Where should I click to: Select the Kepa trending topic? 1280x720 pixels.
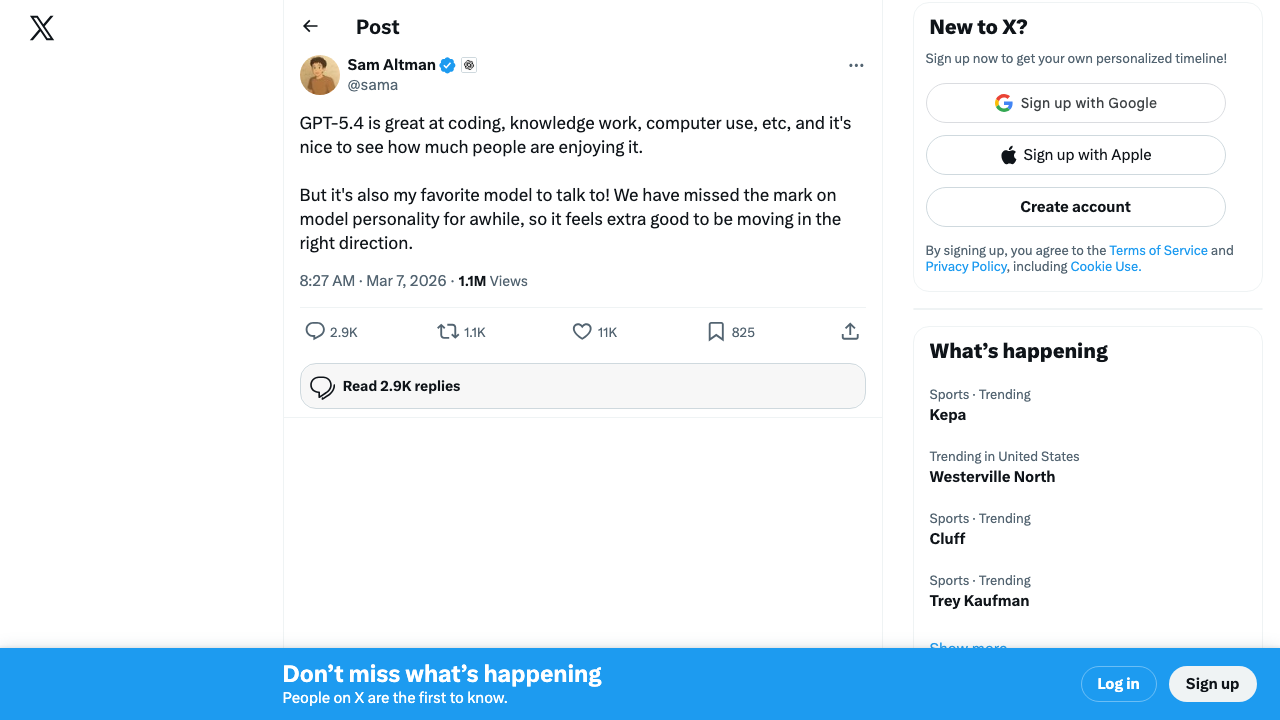tap(947, 414)
